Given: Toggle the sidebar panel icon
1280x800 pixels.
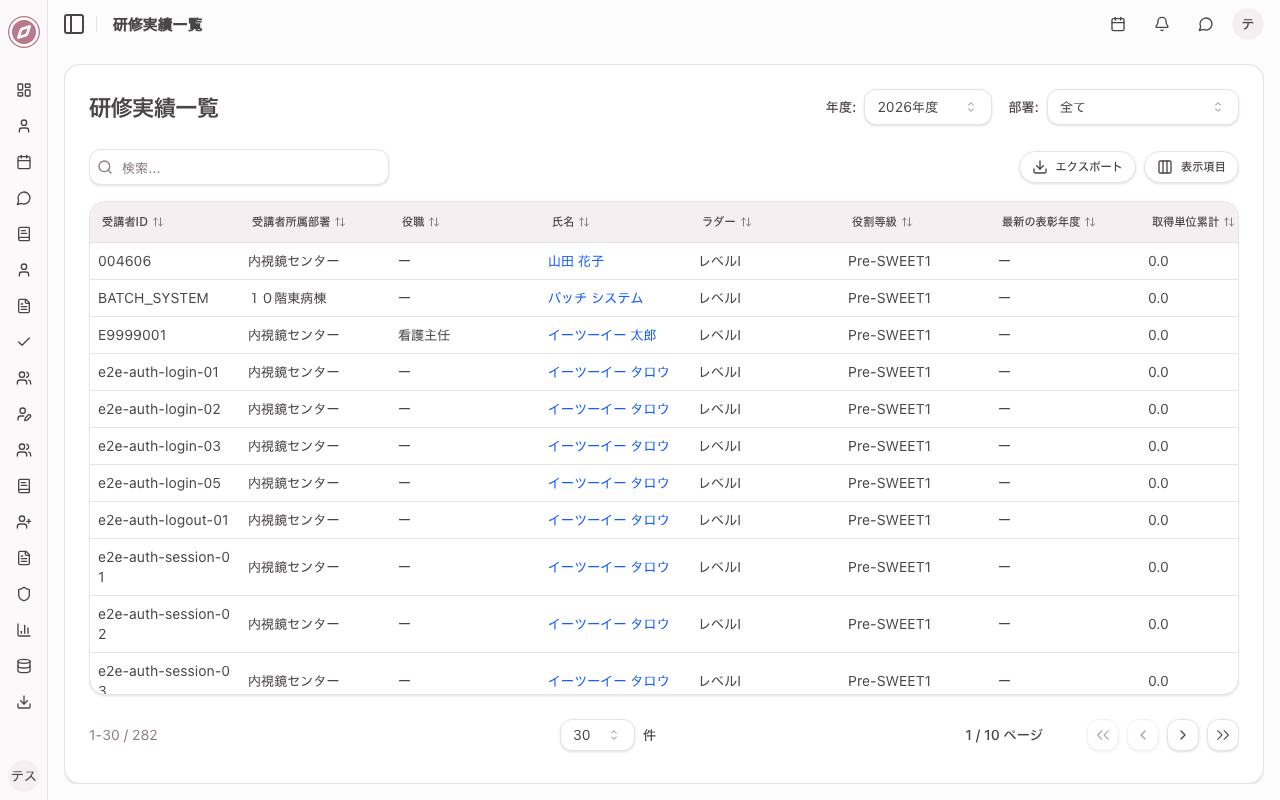Looking at the screenshot, I should pyautogui.click(x=74, y=24).
